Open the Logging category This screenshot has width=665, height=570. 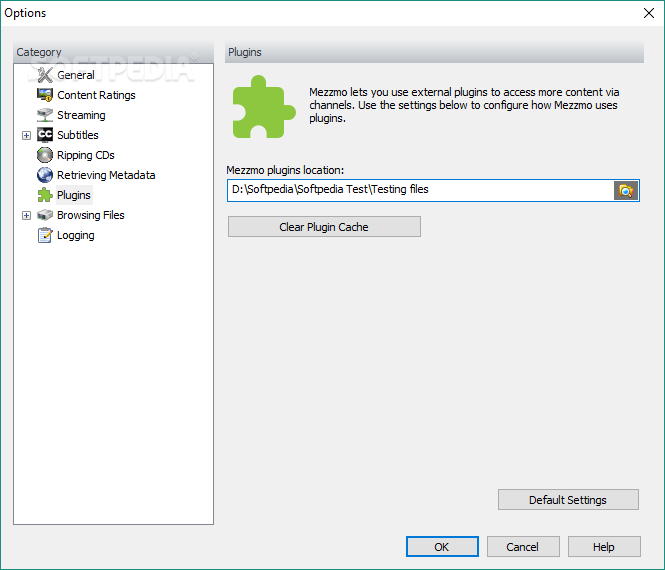[75, 235]
